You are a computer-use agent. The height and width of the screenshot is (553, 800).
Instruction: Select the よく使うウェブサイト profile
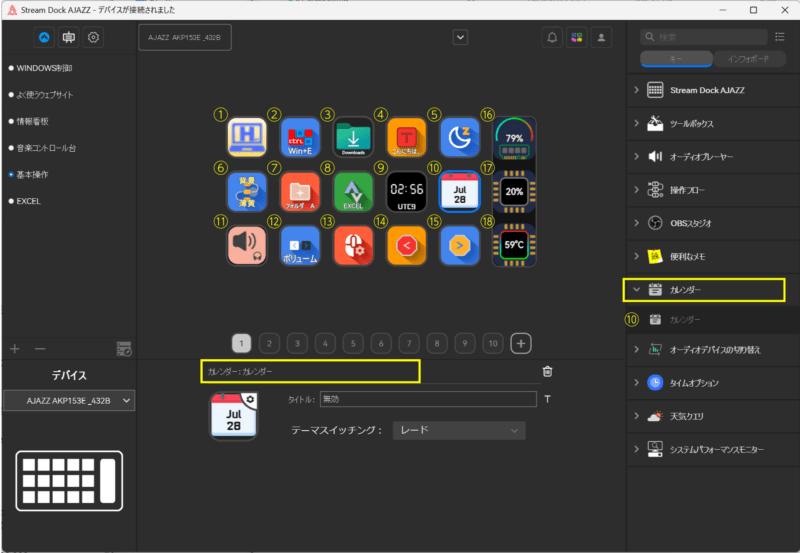coord(44,95)
